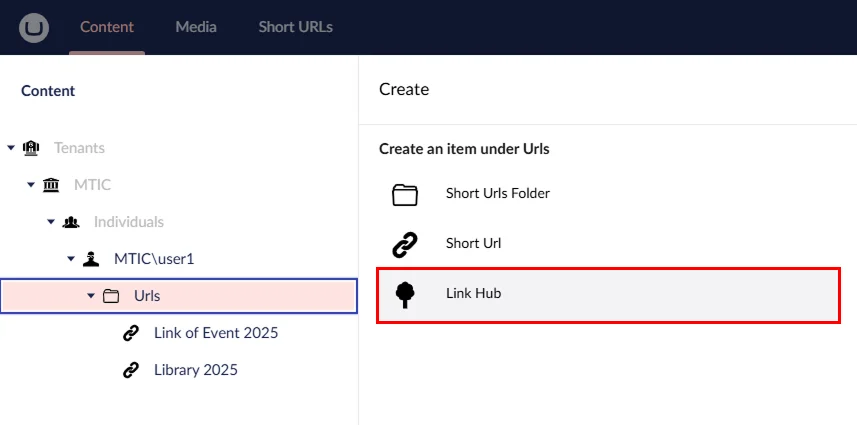Create a Short Urls Folder item
The height and width of the screenshot is (425, 857).
point(497,194)
